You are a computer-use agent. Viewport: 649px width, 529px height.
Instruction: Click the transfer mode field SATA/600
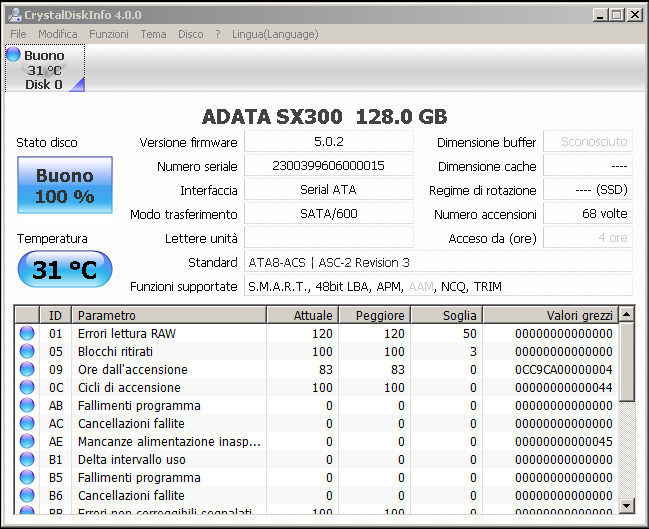click(329, 214)
